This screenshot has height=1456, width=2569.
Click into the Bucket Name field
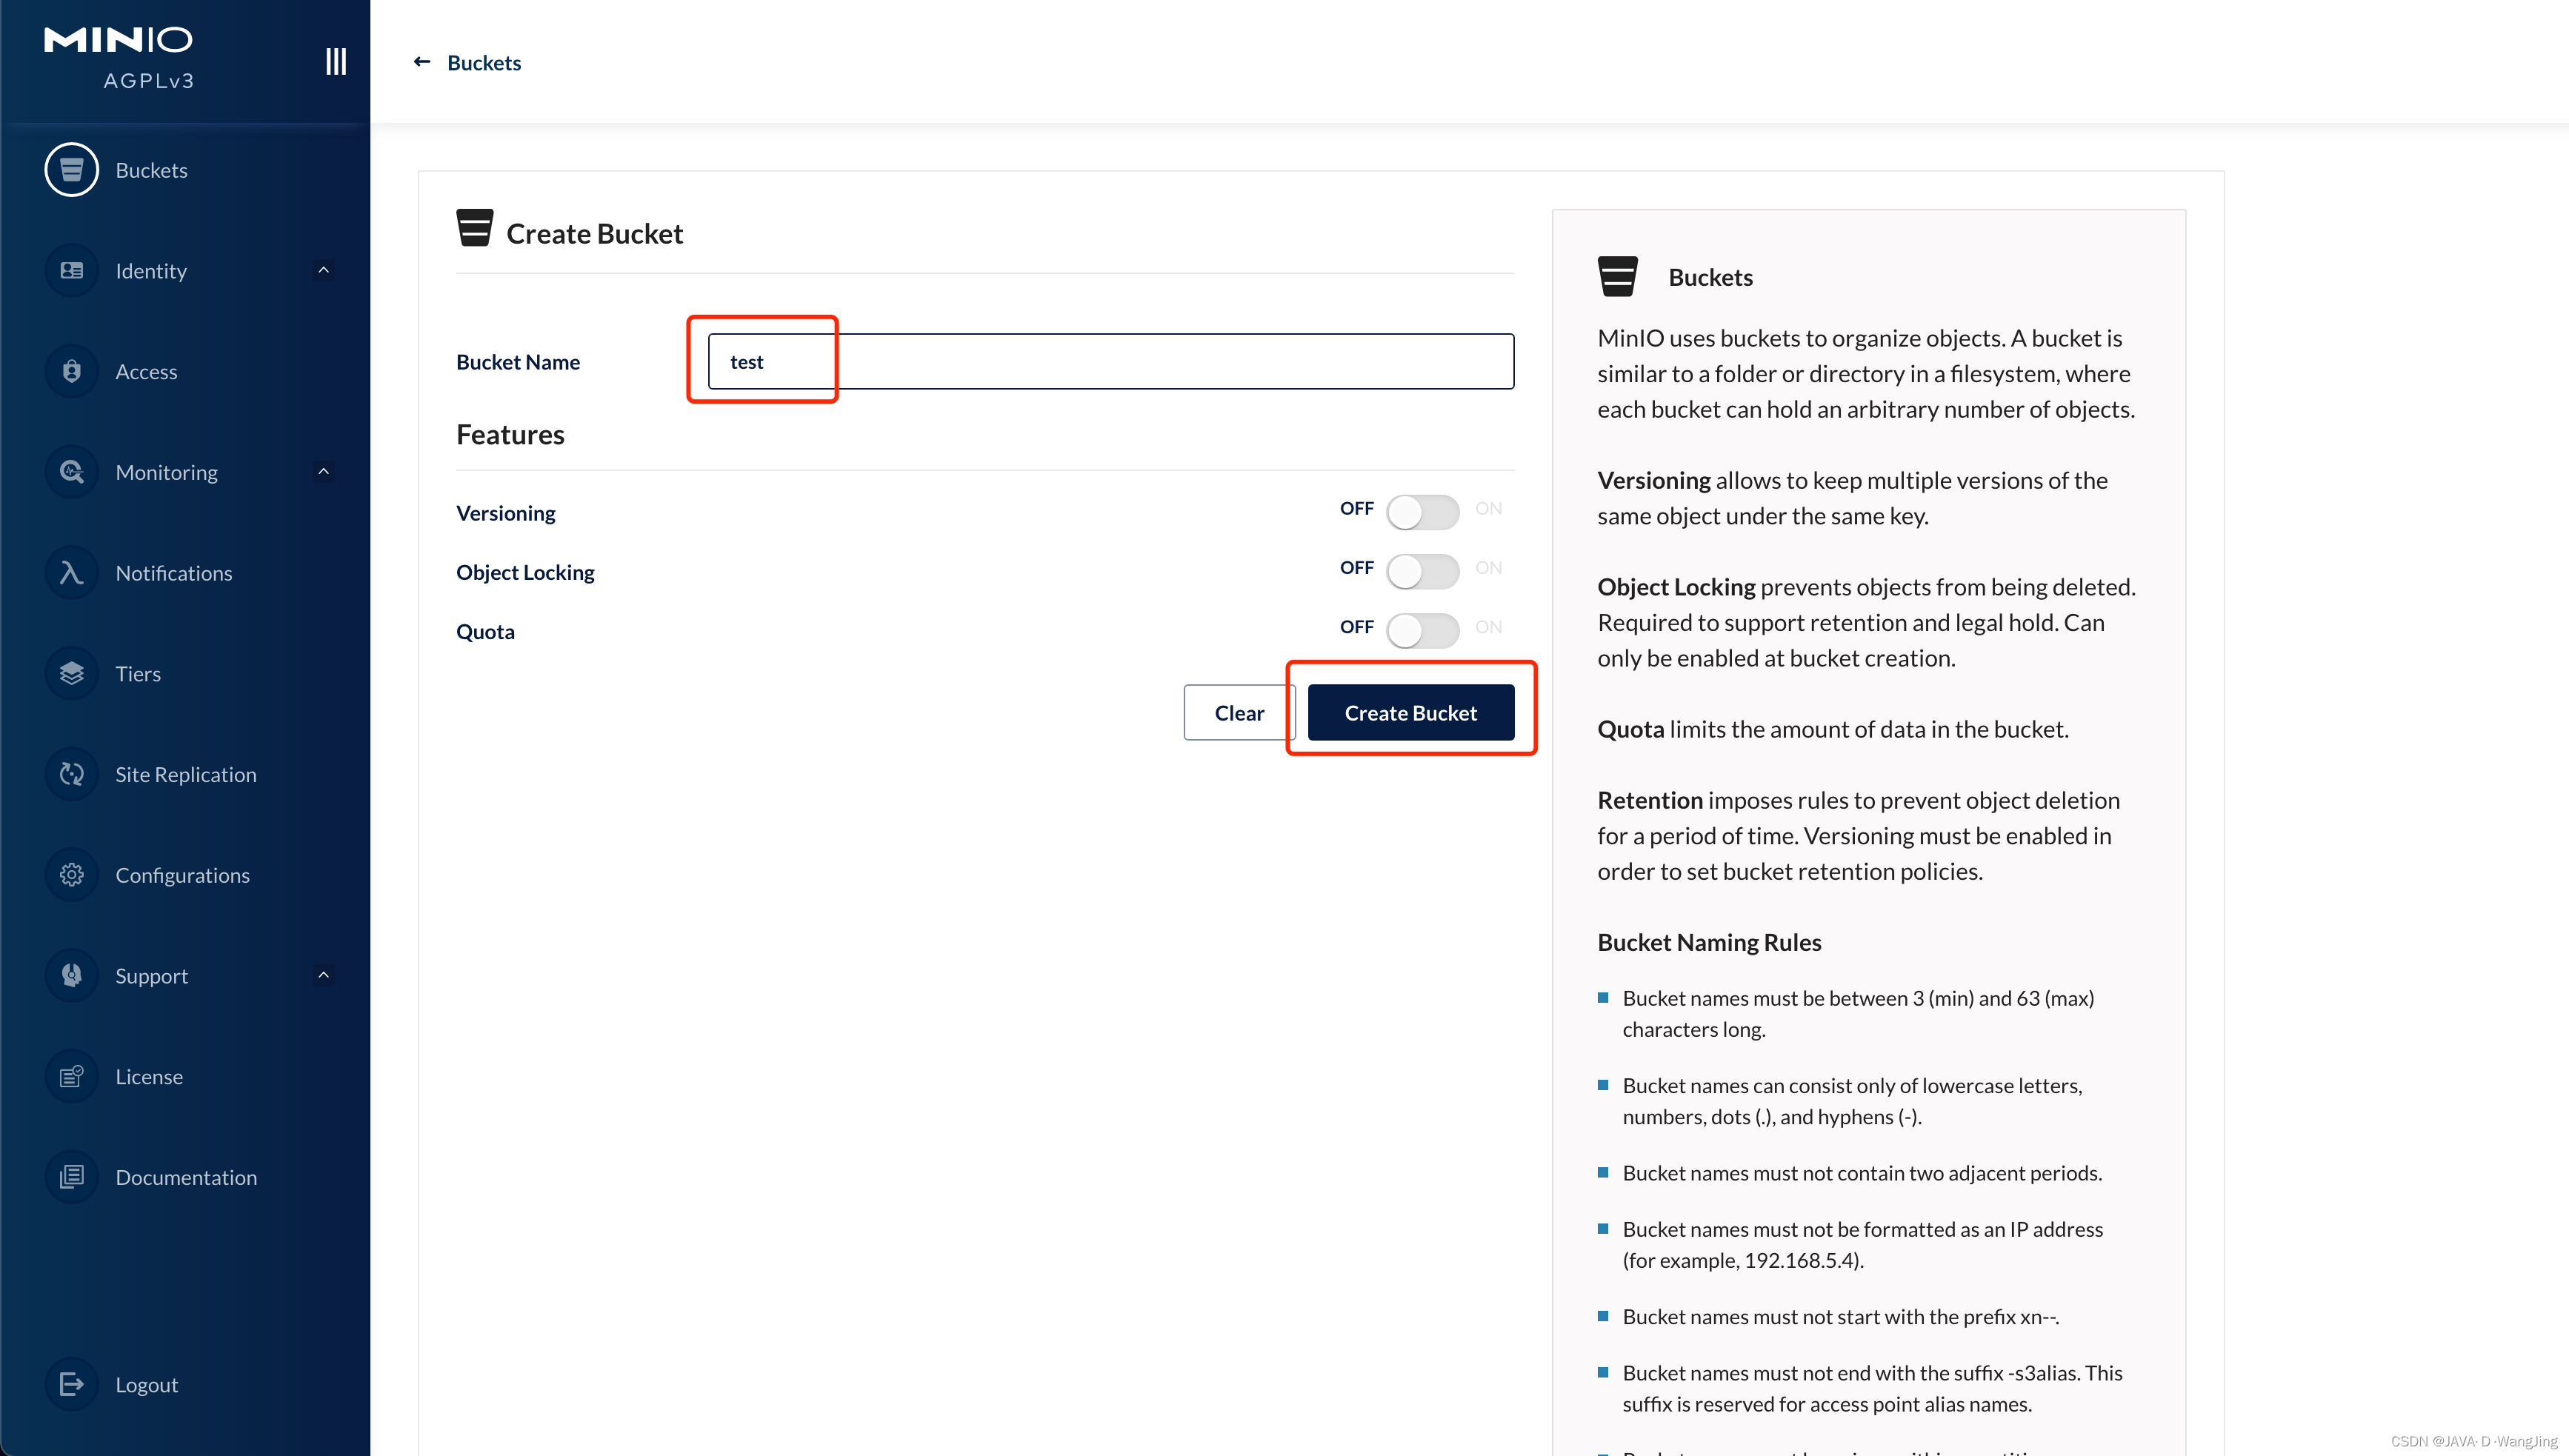tap(1110, 361)
